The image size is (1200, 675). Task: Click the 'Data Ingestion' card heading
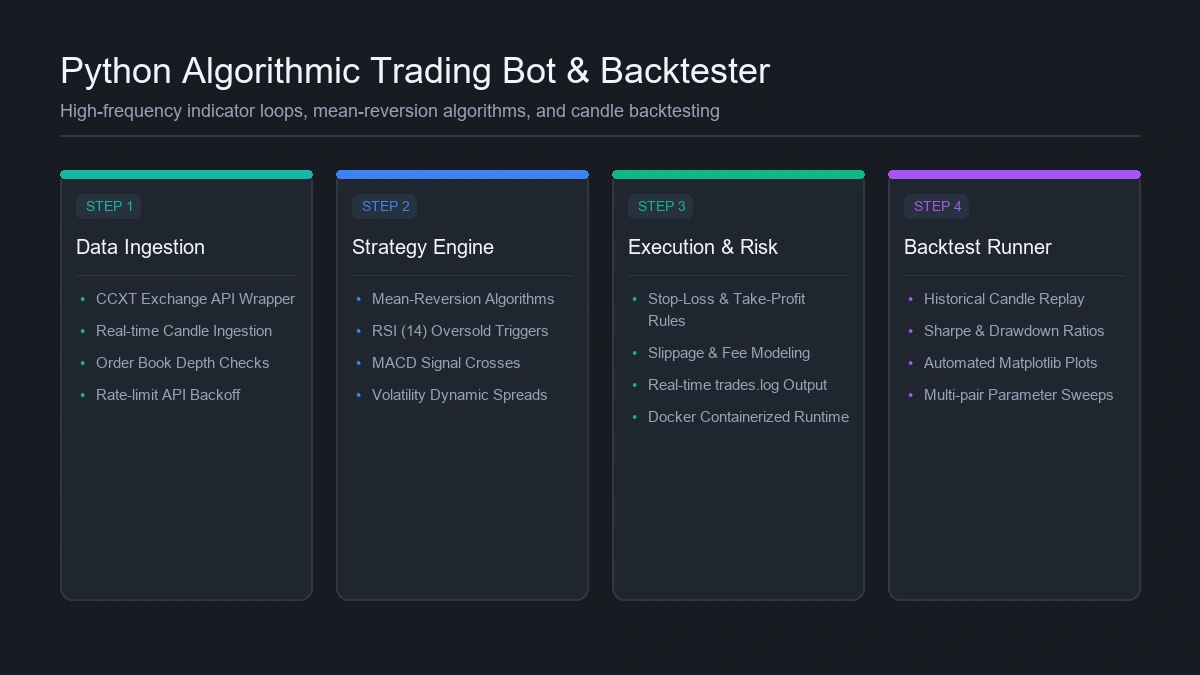click(x=140, y=247)
